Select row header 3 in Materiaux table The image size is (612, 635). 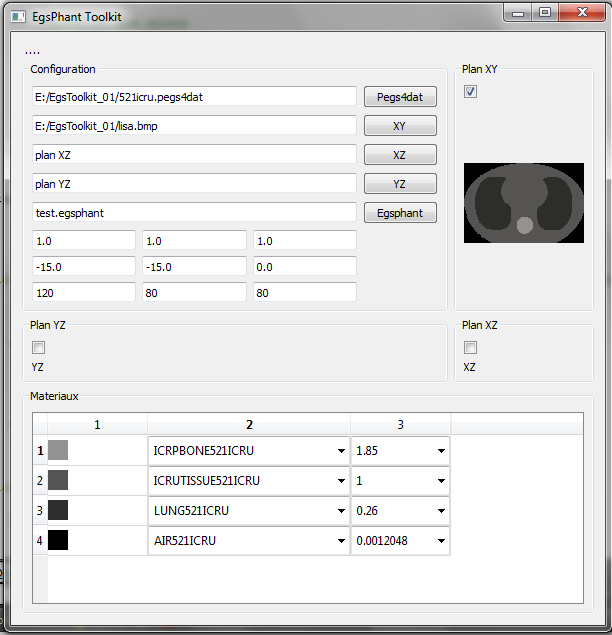coord(40,511)
